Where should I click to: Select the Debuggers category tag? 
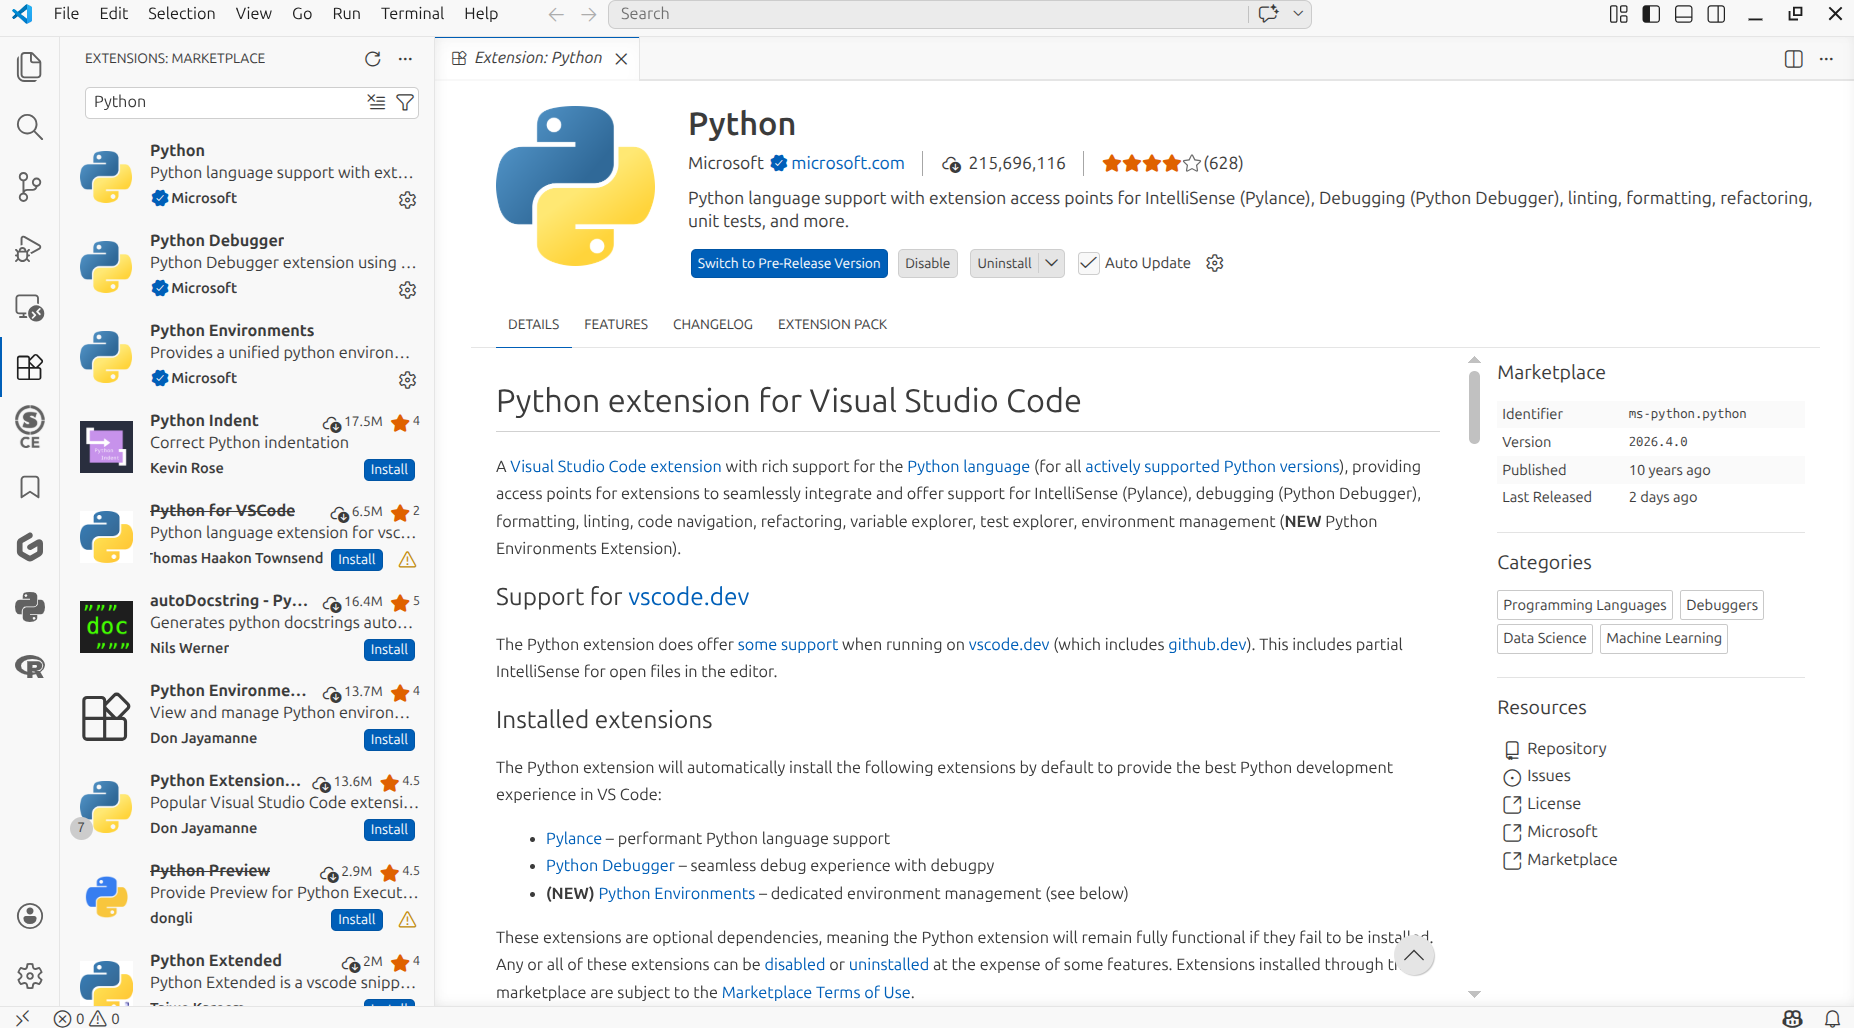(x=1721, y=605)
